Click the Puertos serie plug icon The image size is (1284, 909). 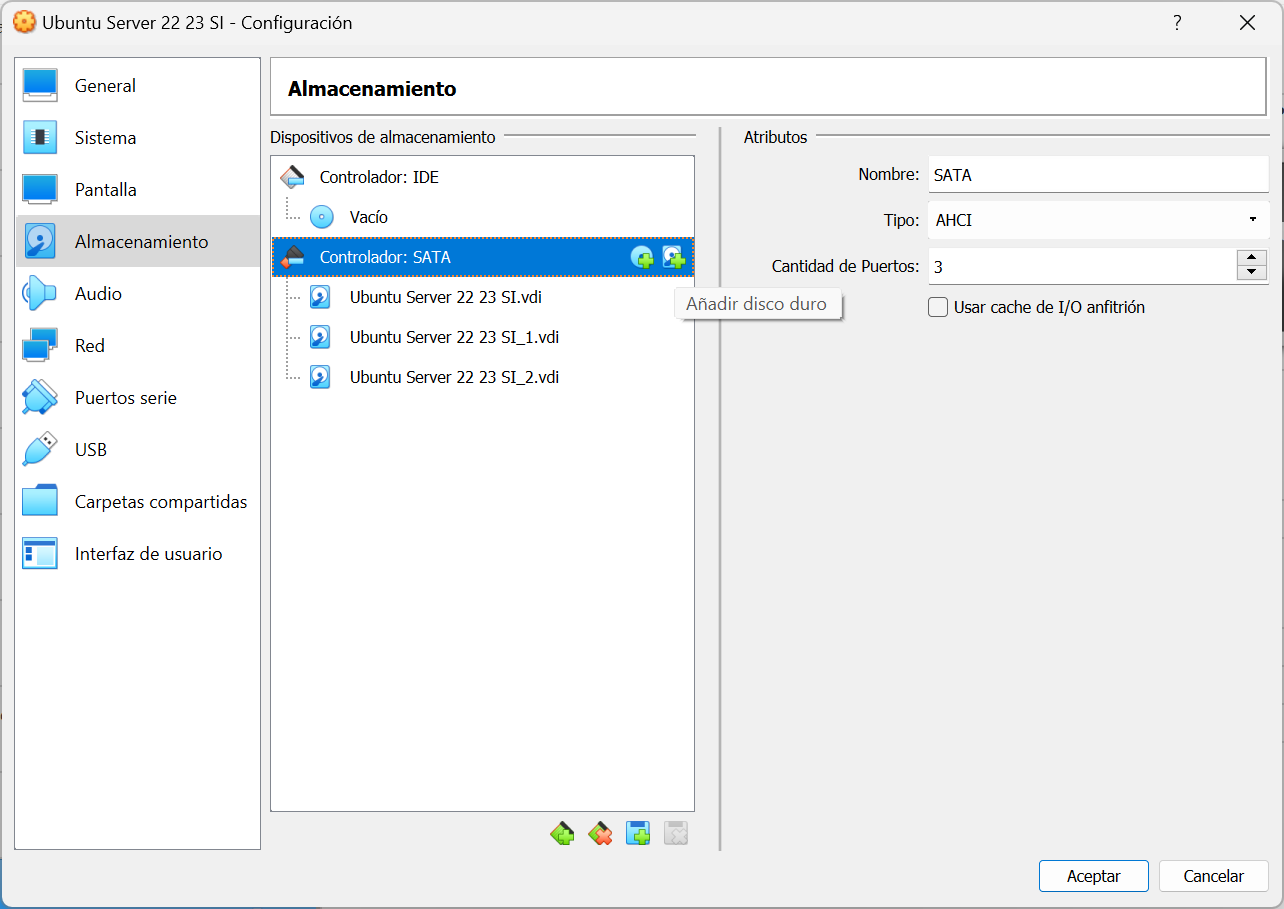click(40, 398)
